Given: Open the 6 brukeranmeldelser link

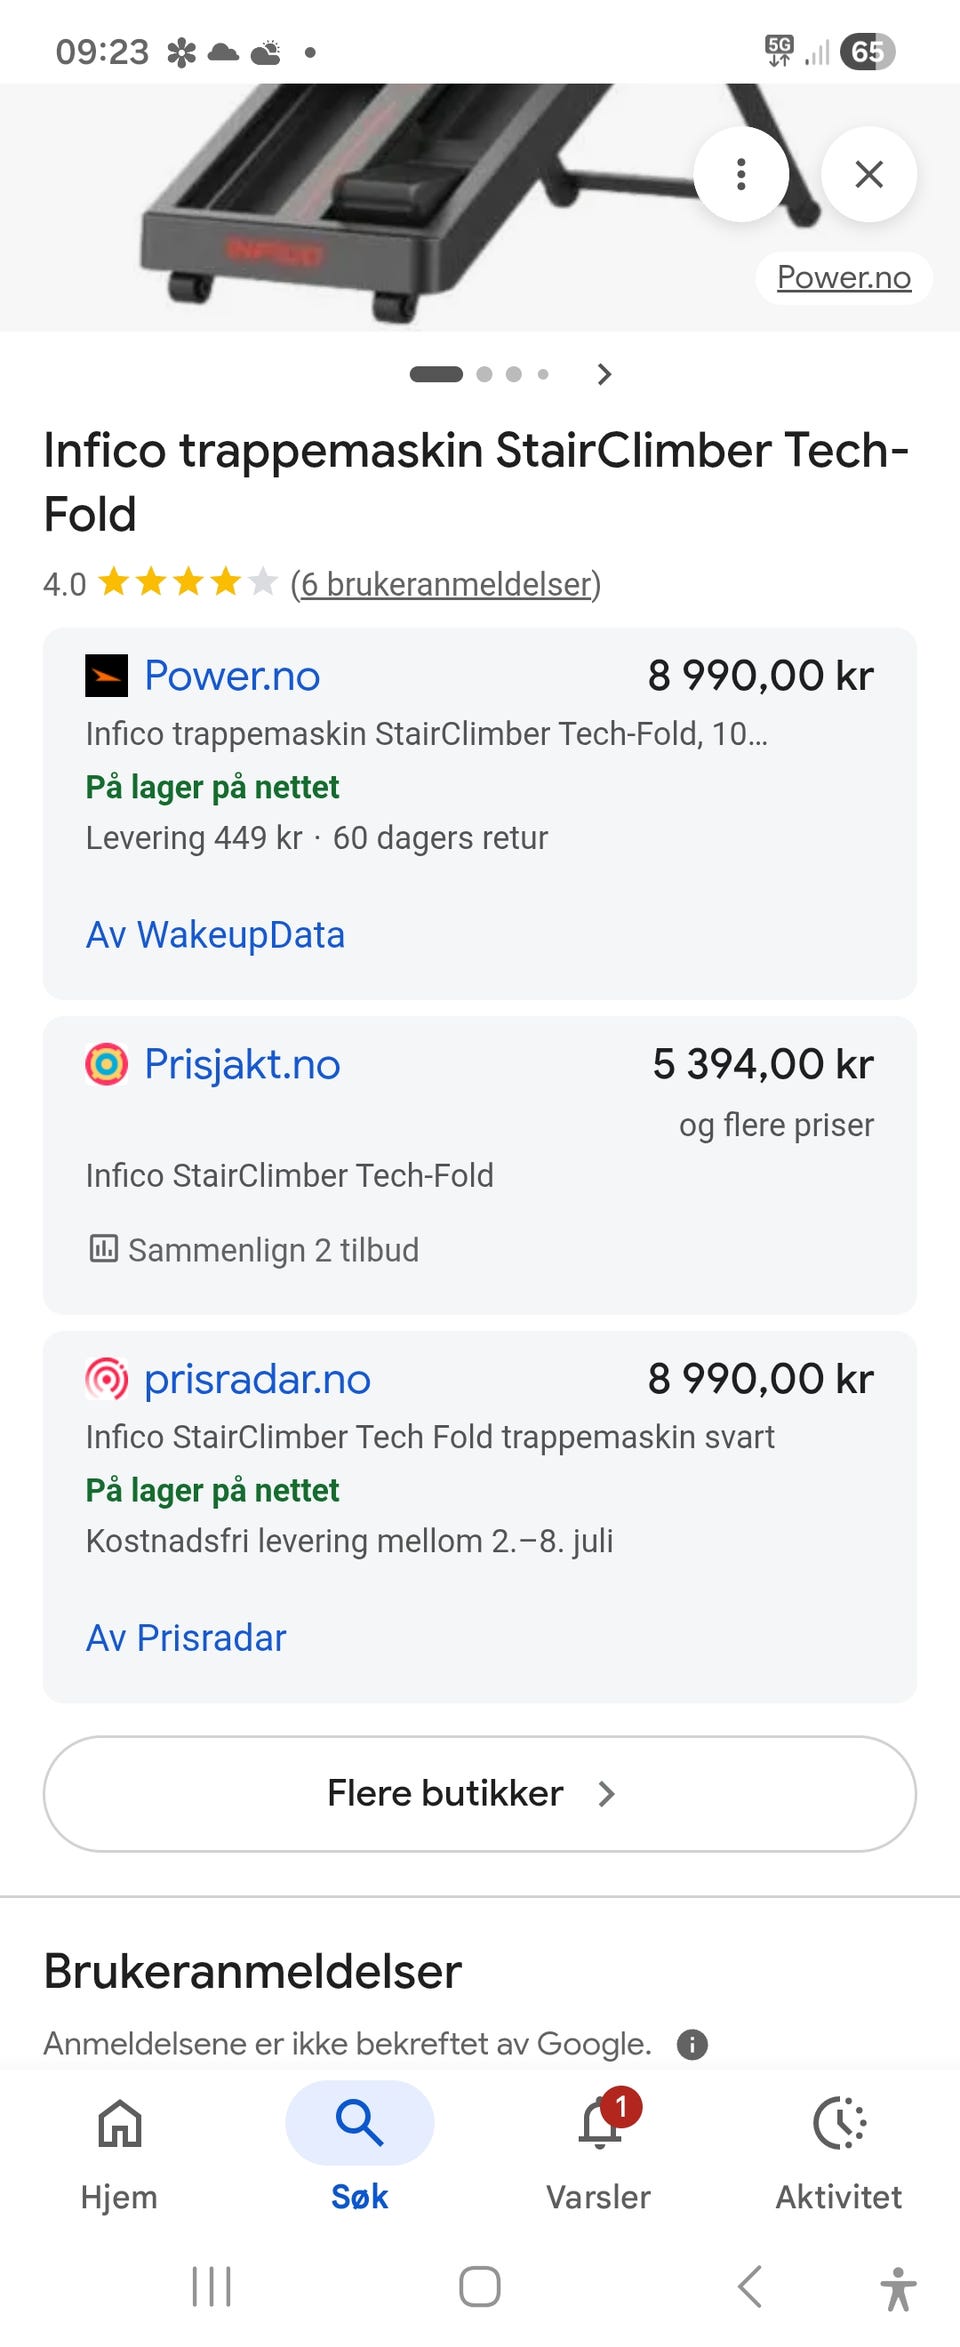Looking at the screenshot, I should click(446, 584).
